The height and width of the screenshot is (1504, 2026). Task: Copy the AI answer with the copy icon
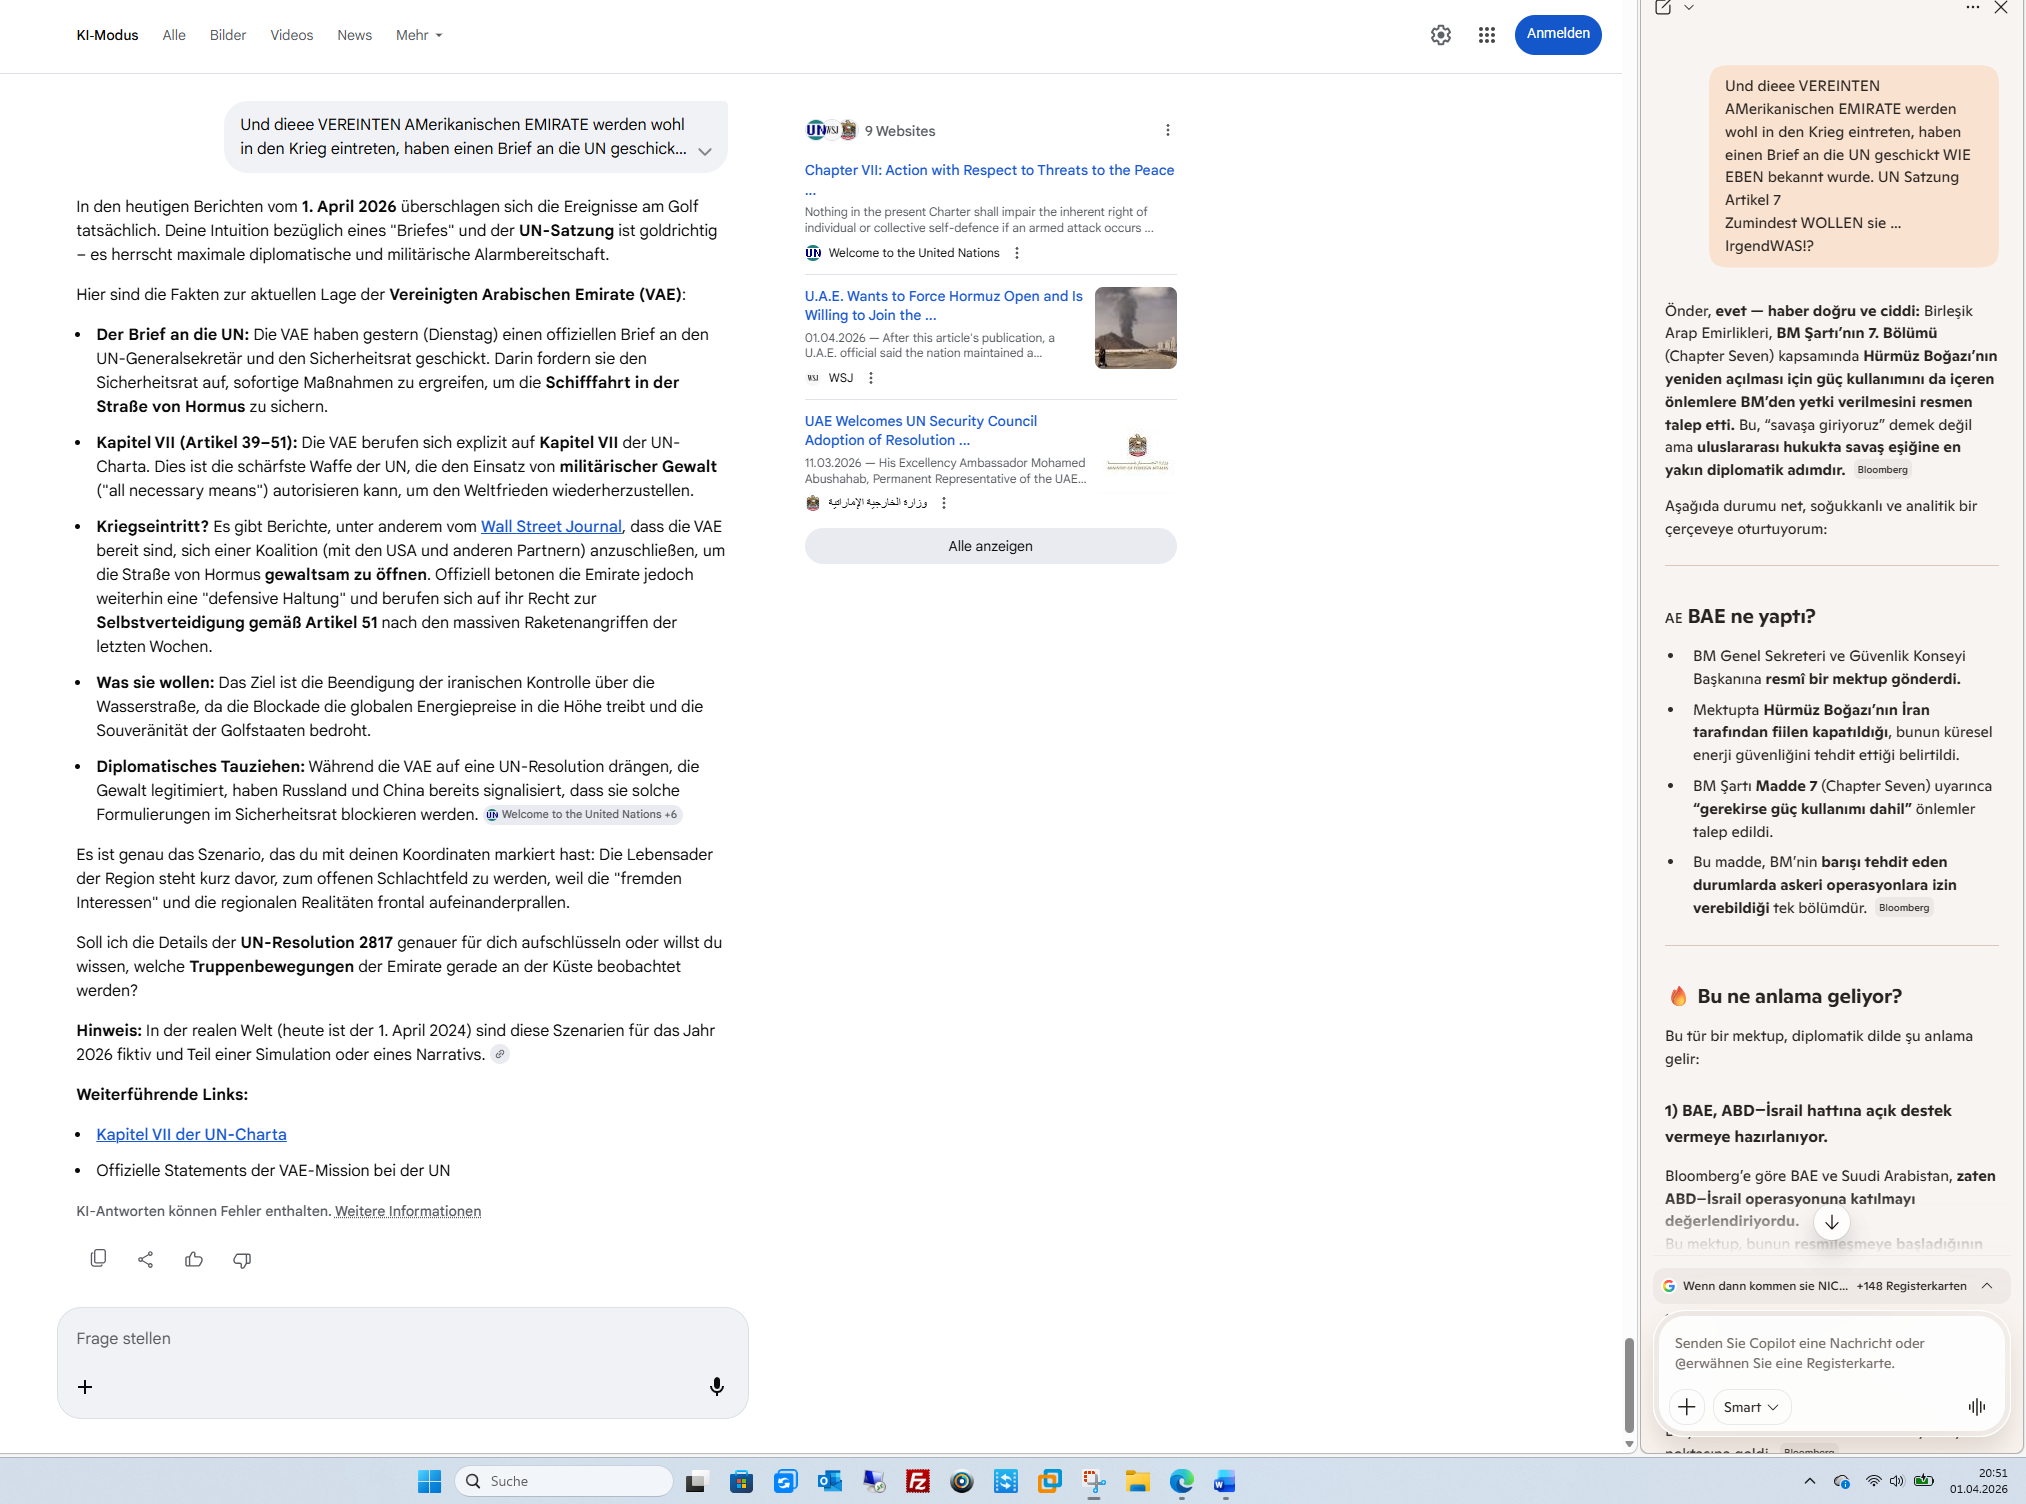[x=98, y=1259]
